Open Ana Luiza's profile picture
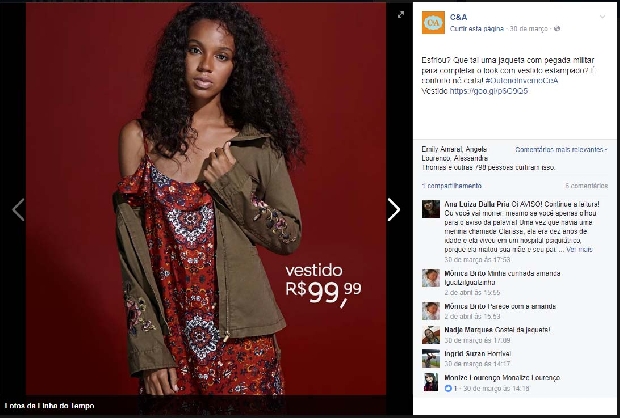This screenshot has width=620, height=418. (431, 209)
